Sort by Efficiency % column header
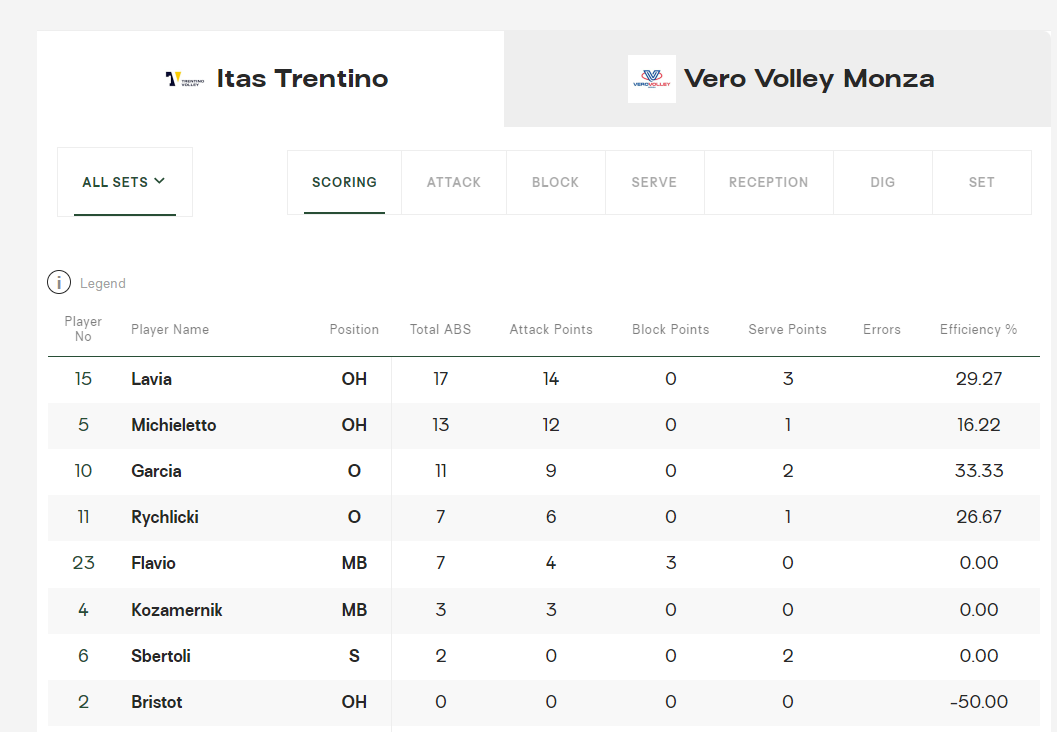The image size is (1057, 732). pyautogui.click(x=978, y=329)
